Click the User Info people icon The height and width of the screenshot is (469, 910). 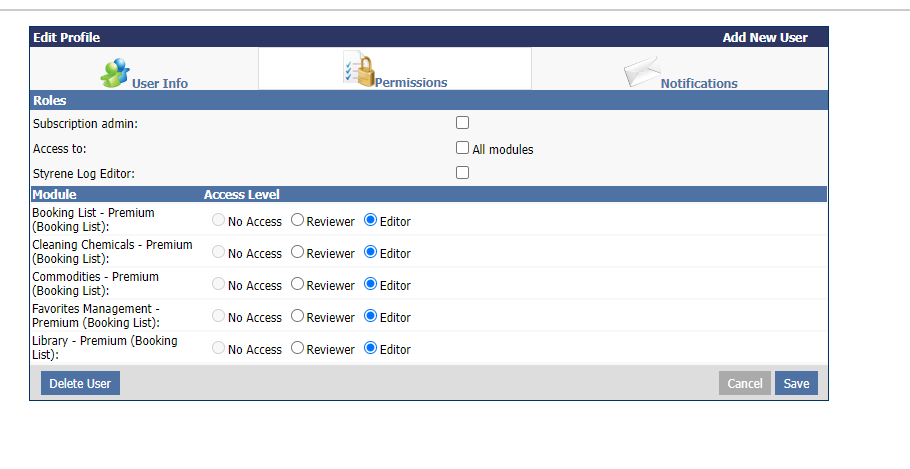[115, 71]
